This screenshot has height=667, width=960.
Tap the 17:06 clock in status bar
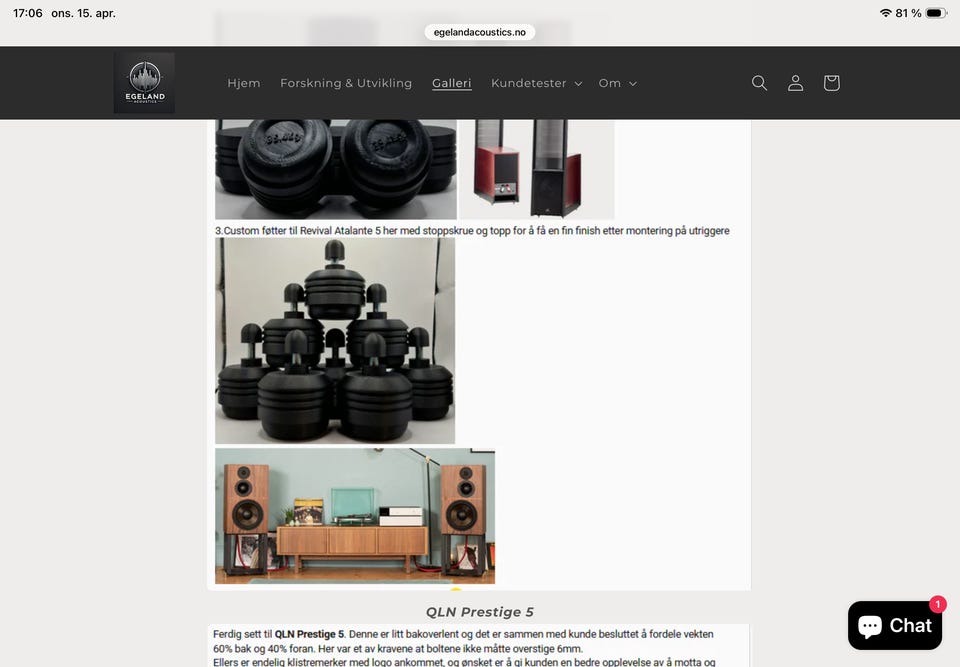28,13
